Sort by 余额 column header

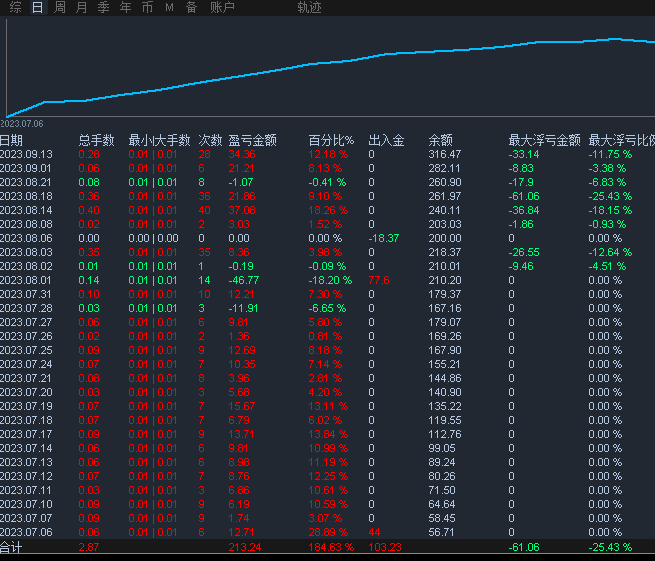(x=440, y=140)
